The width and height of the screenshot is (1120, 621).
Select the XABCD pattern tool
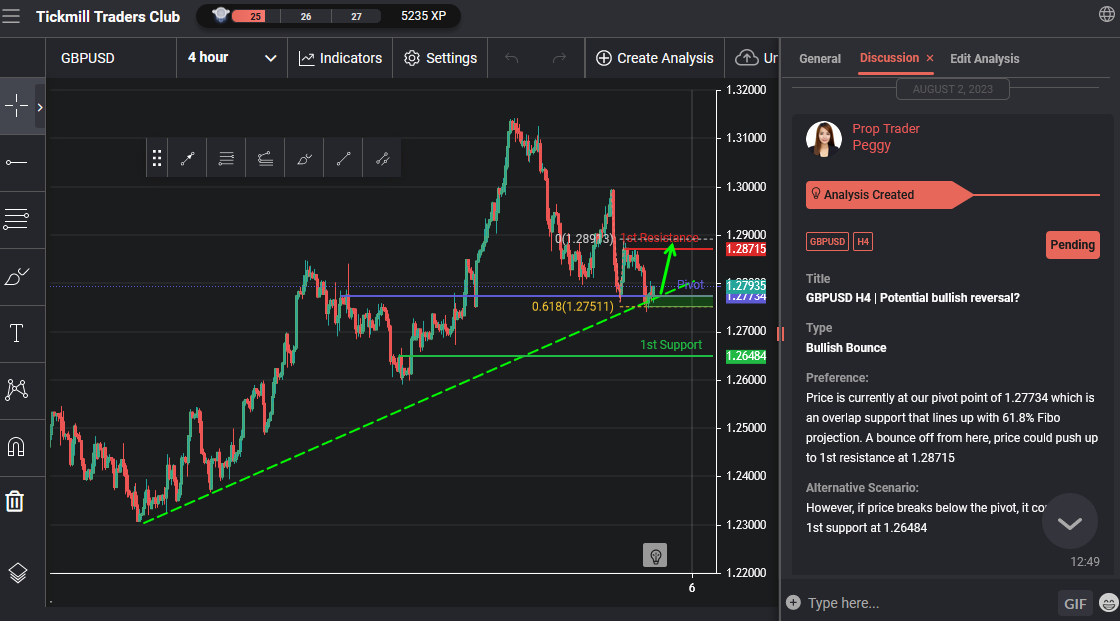(16, 389)
